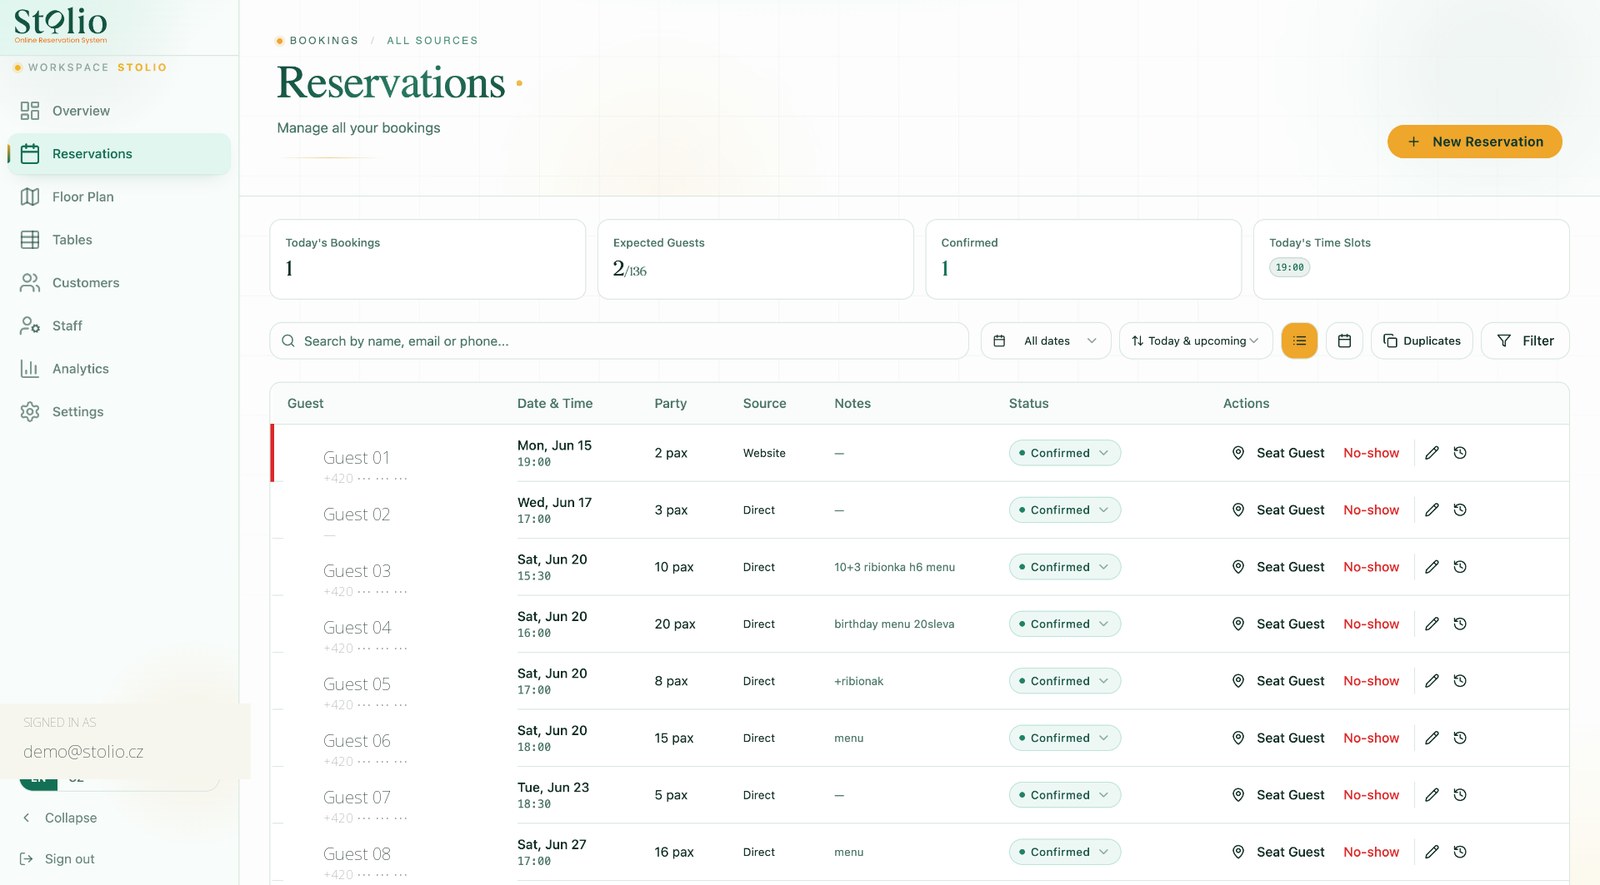Go to Floor Plan page
The width and height of the screenshot is (1600, 885).
(120, 197)
